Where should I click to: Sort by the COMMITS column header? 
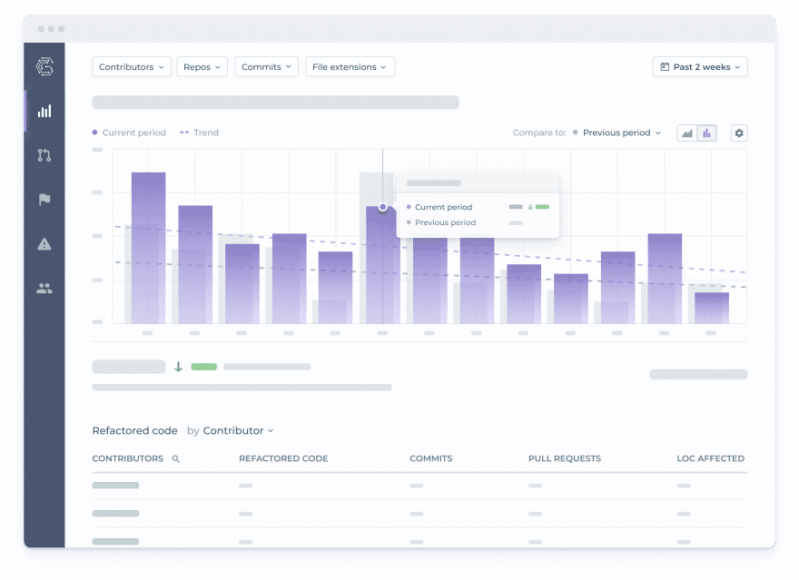tap(431, 459)
